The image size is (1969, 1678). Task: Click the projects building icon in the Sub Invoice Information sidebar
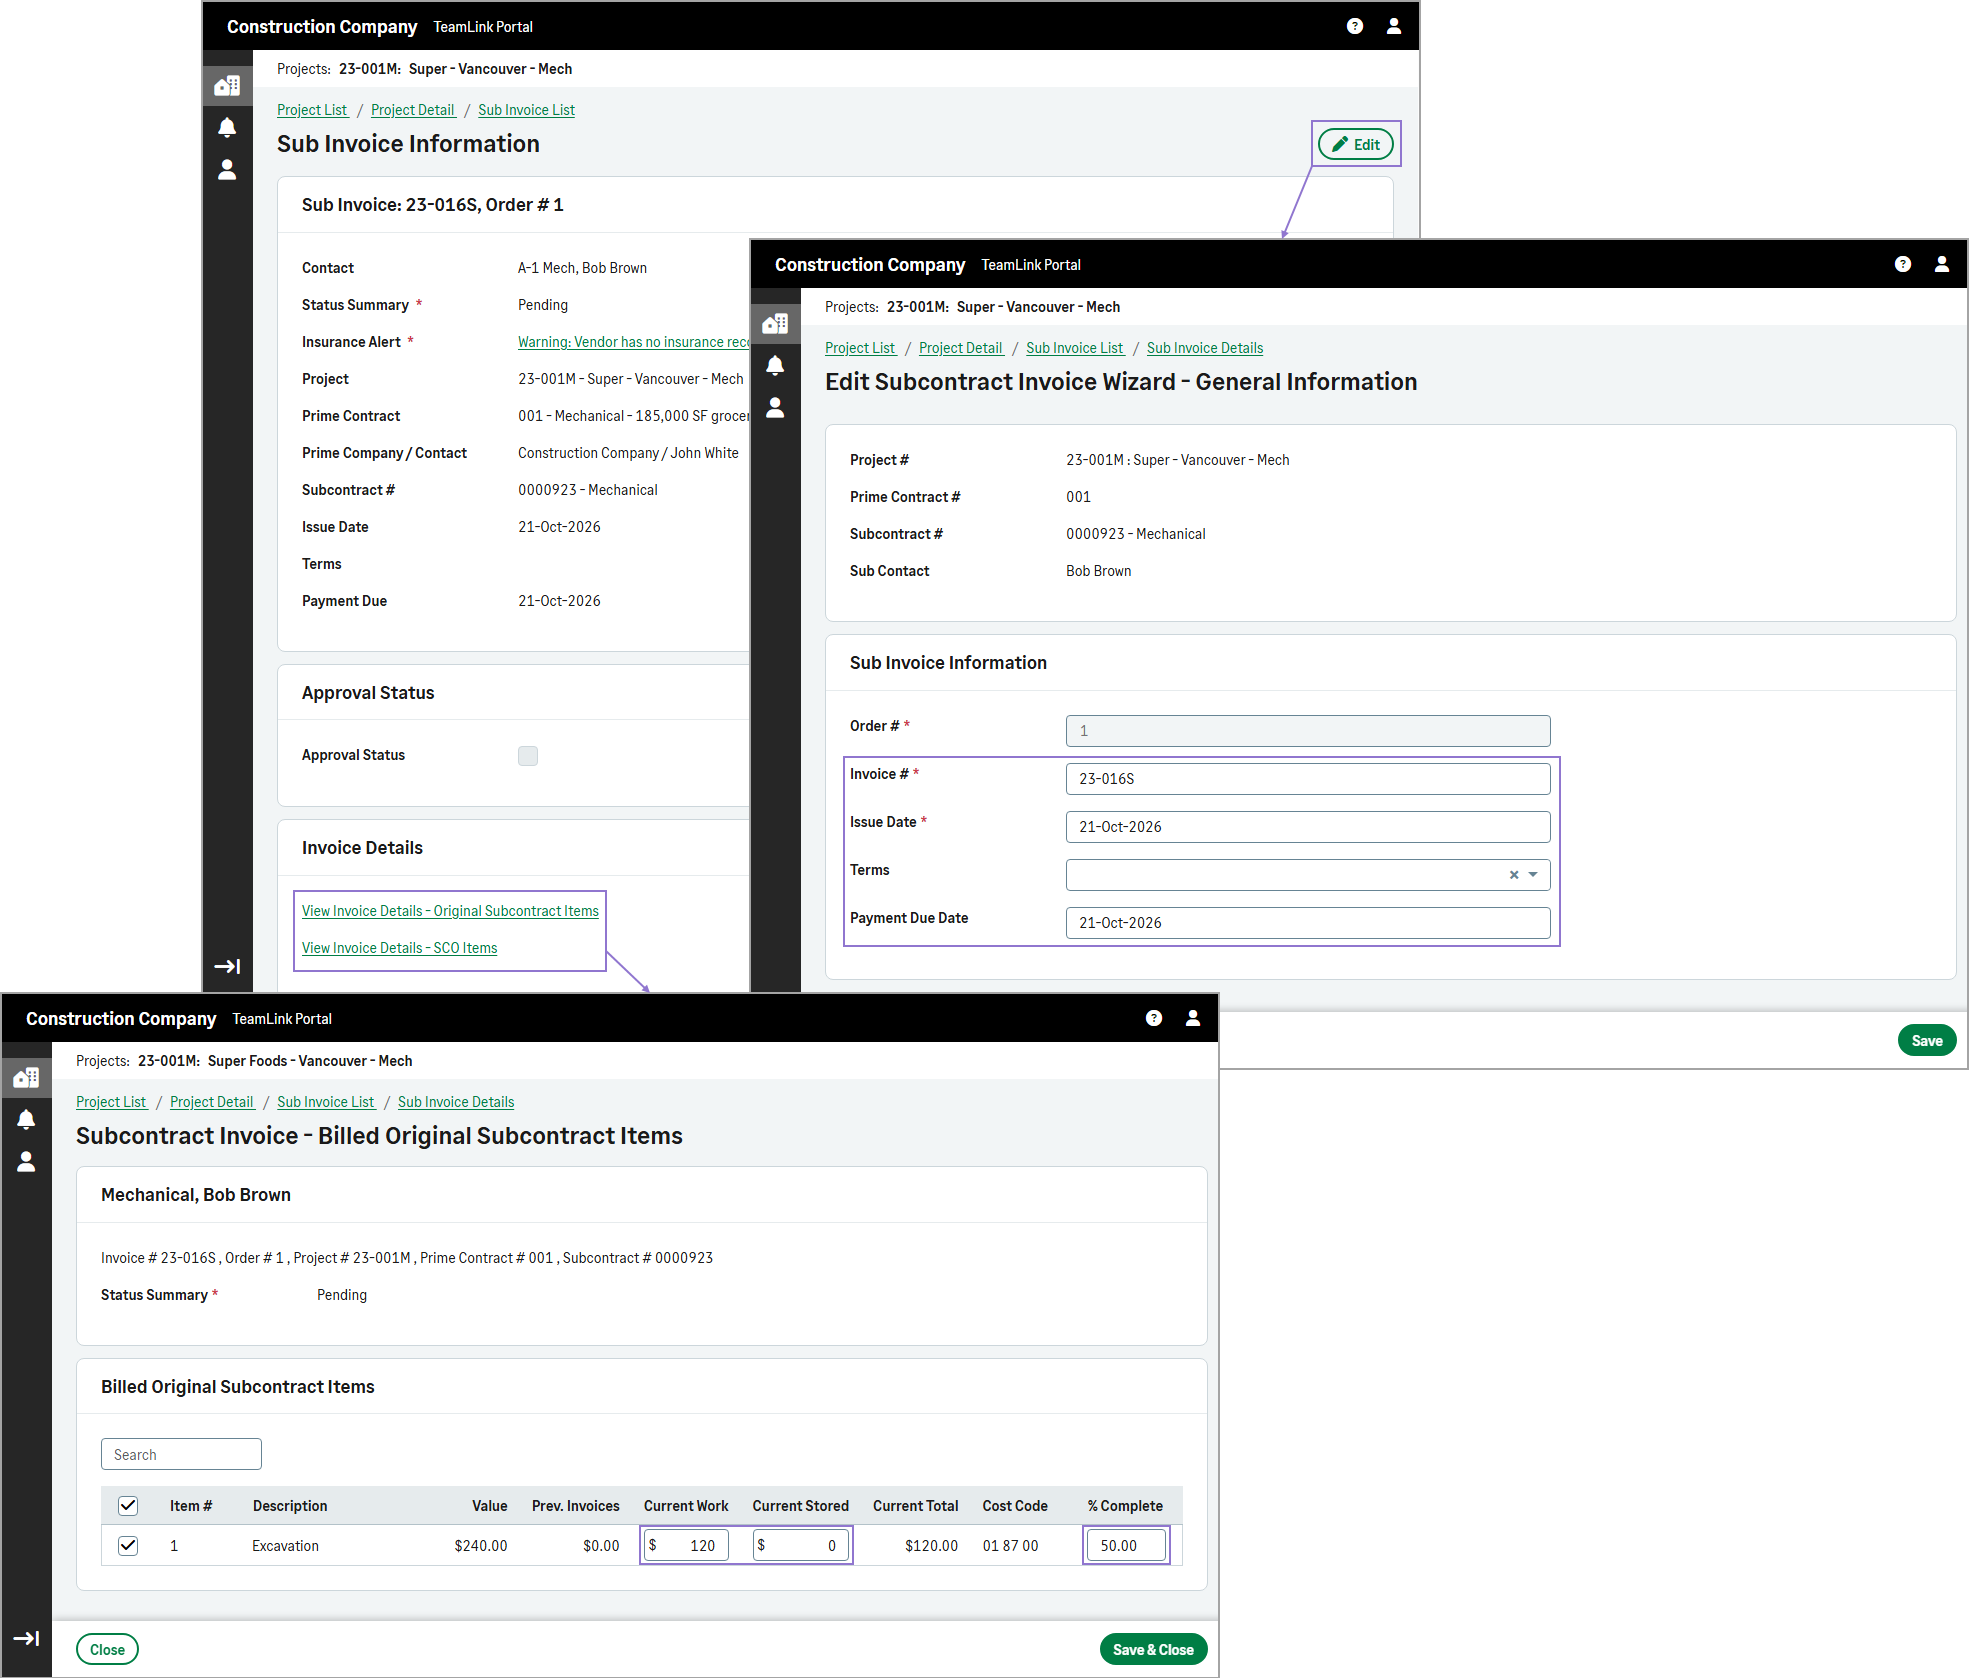coord(227,86)
